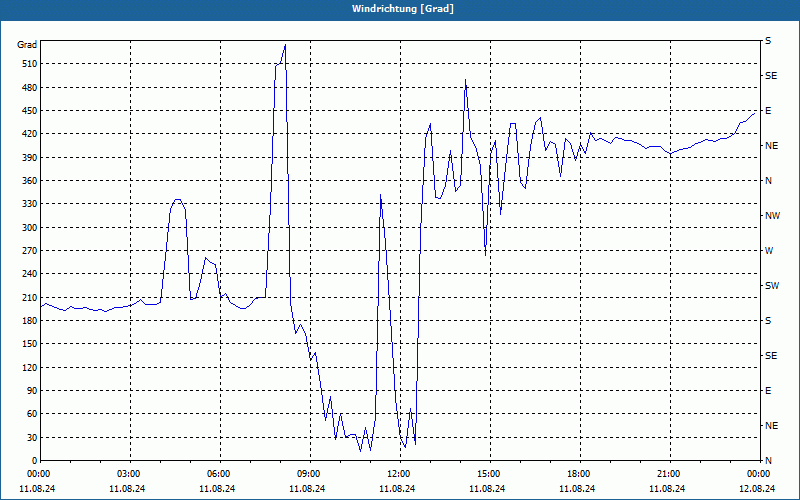Click the S compass label at chart top edge
The height and width of the screenshot is (500, 800).
coord(768,41)
